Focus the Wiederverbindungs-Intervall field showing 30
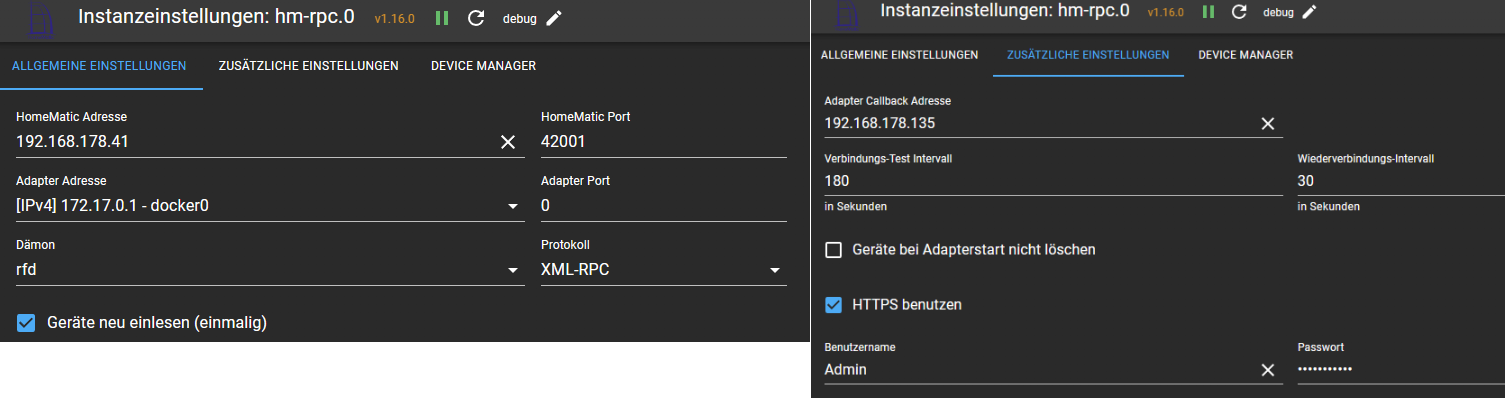 click(x=1401, y=181)
